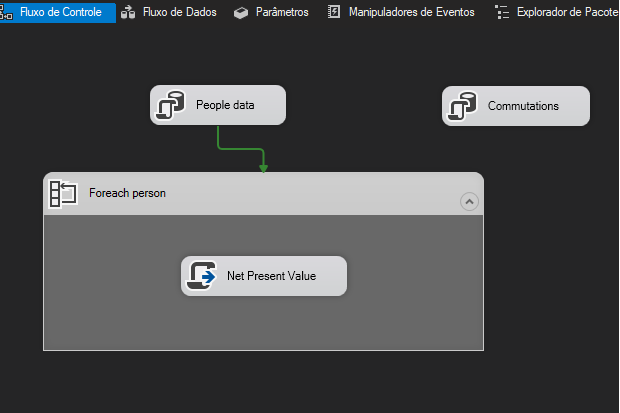Image resolution: width=620 pixels, height=413 pixels.
Task: Click the Fluxo de Dados tab icon
Action: (128, 12)
